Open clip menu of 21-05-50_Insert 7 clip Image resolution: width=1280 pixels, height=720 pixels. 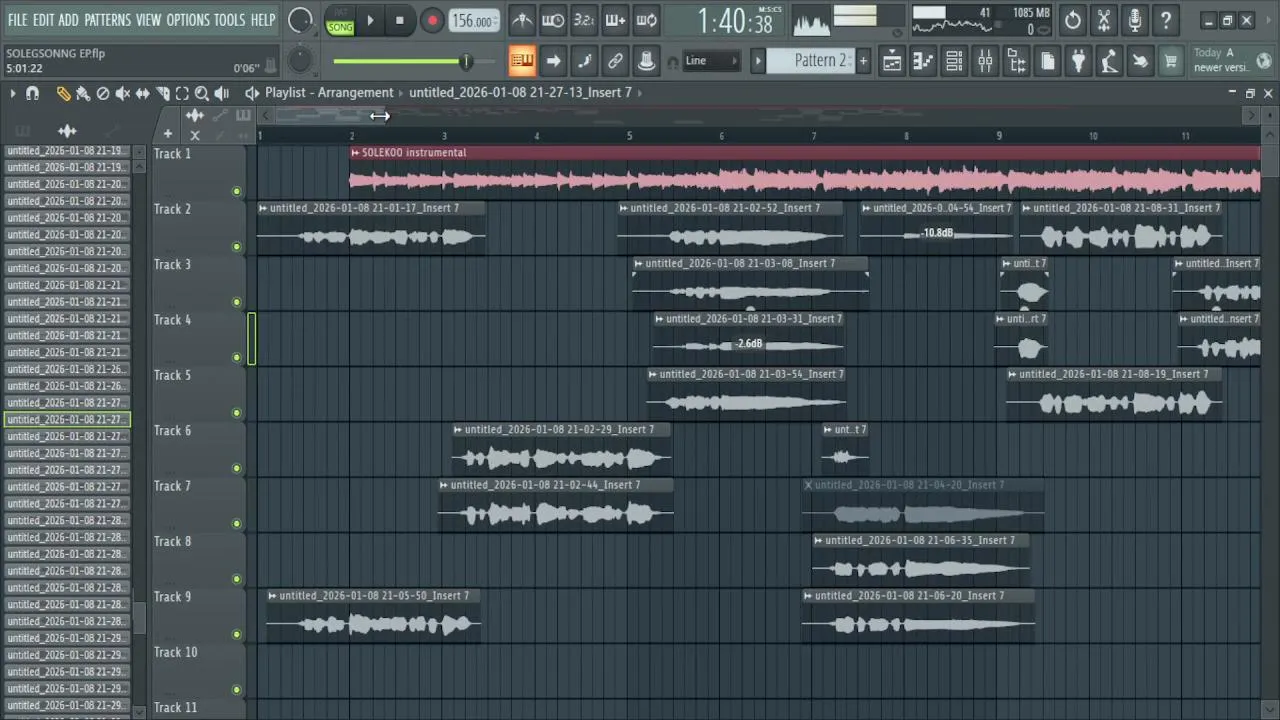[273, 596]
